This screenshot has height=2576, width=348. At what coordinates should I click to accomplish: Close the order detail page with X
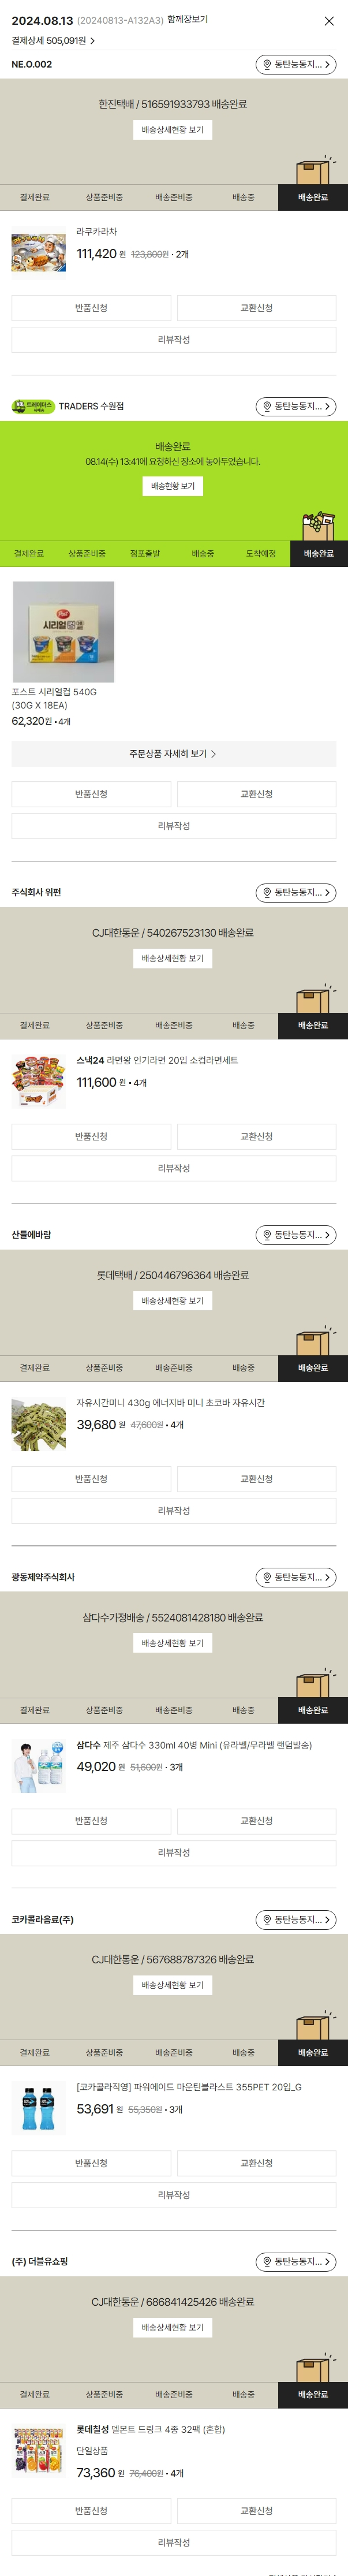[x=329, y=21]
